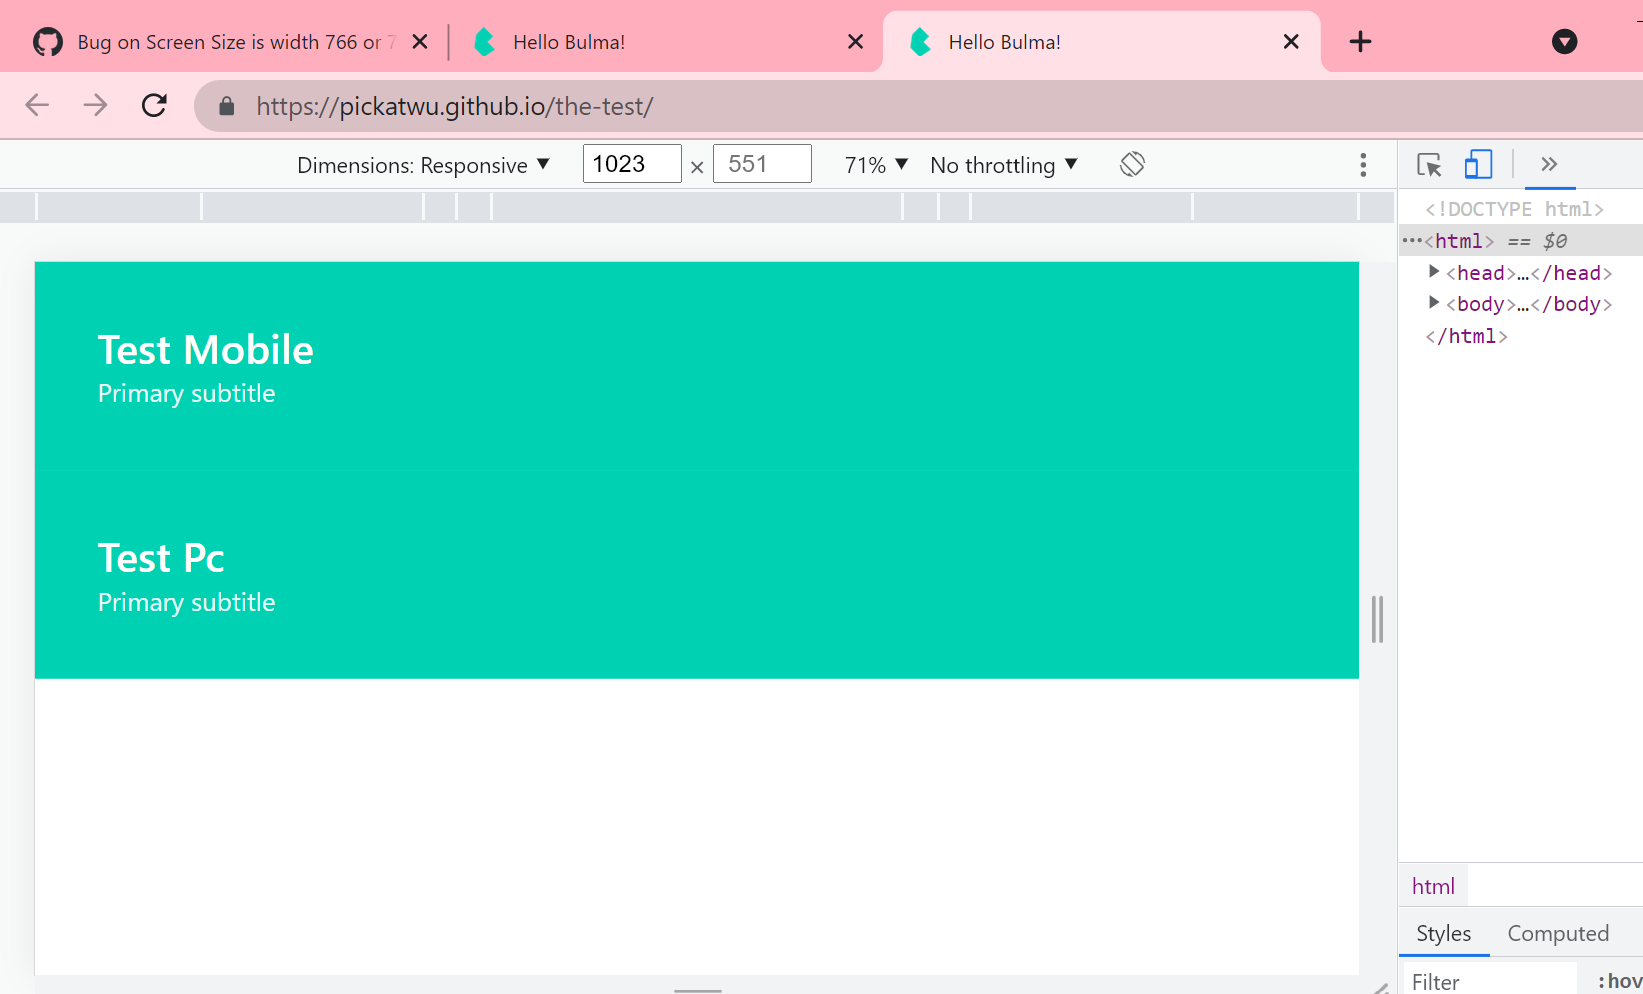The height and width of the screenshot is (994, 1643).
Task: Click the padlock security icon in address bar
Action: coord(226,105)
